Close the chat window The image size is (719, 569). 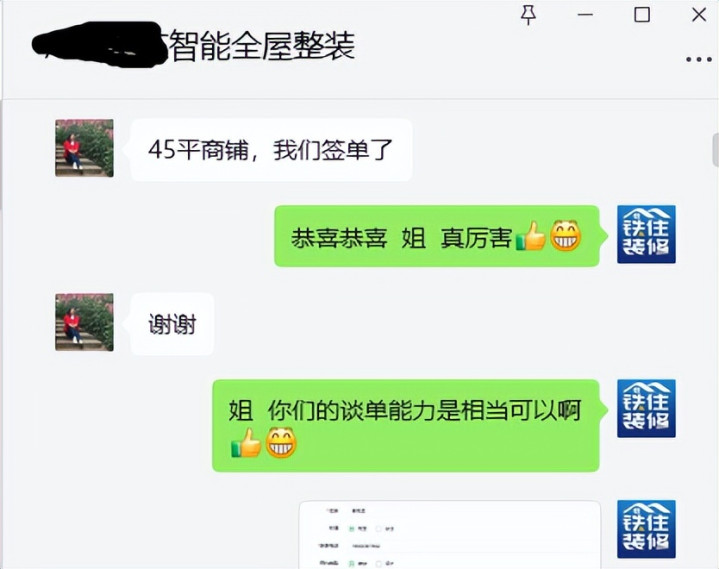tap(699, 15)
